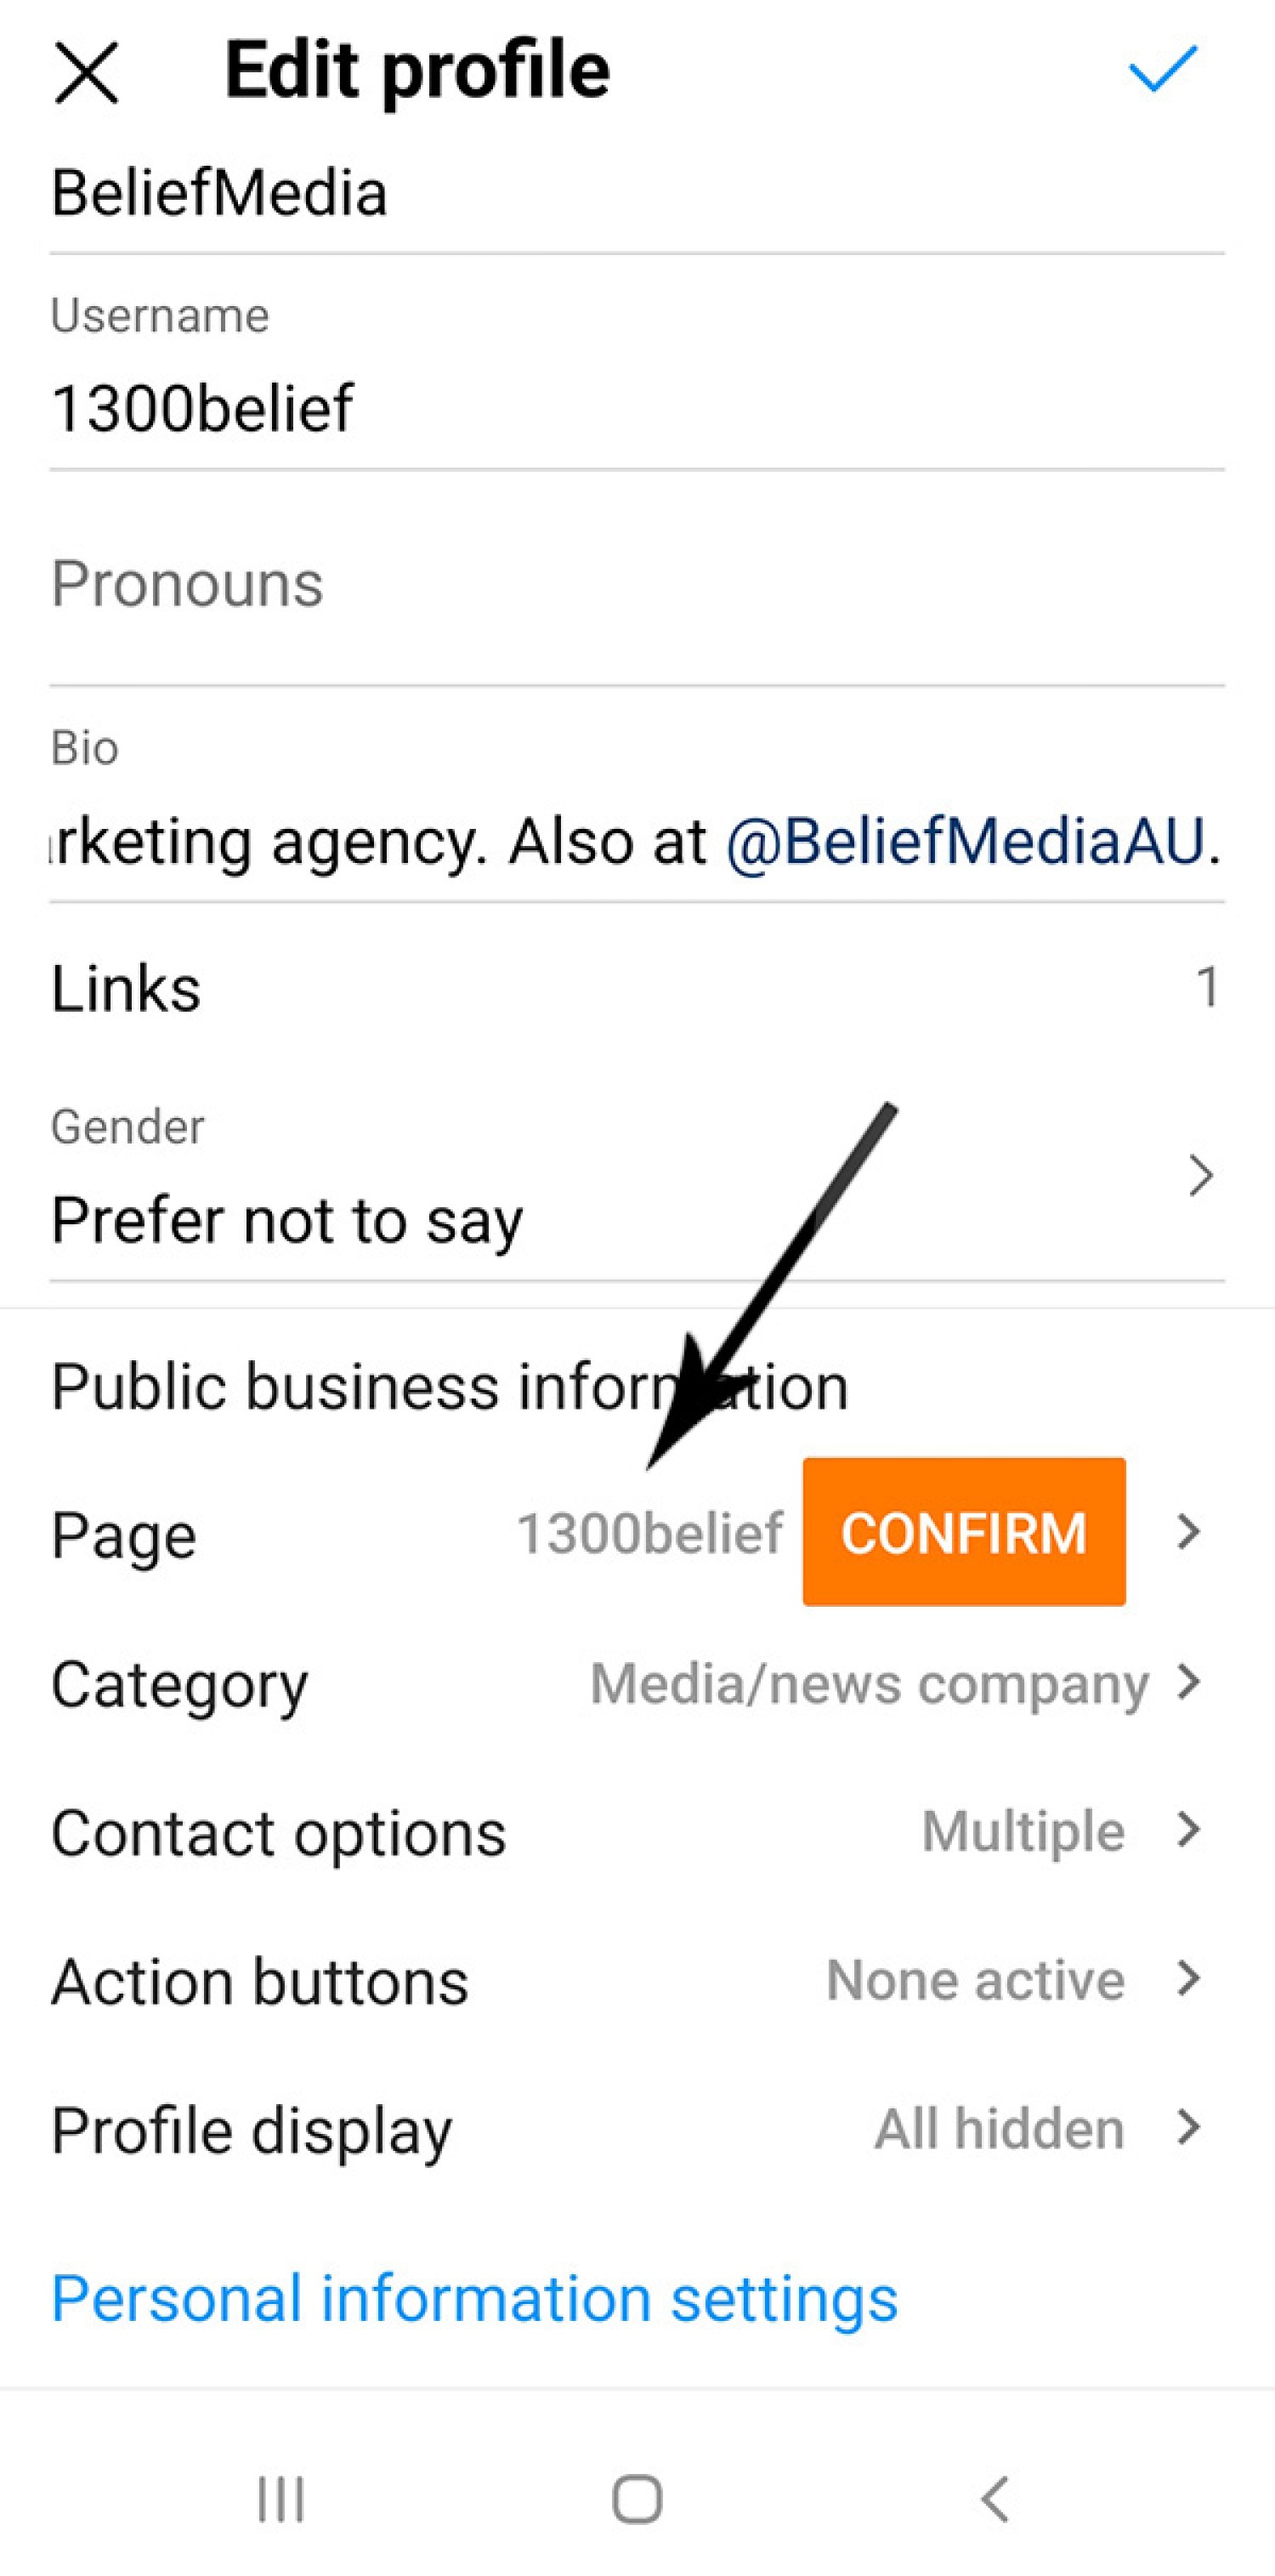Open Action buttons chevron
Image resolution: width=1275 pixels, height=2576 pixels.
tap(1188, 1979)
